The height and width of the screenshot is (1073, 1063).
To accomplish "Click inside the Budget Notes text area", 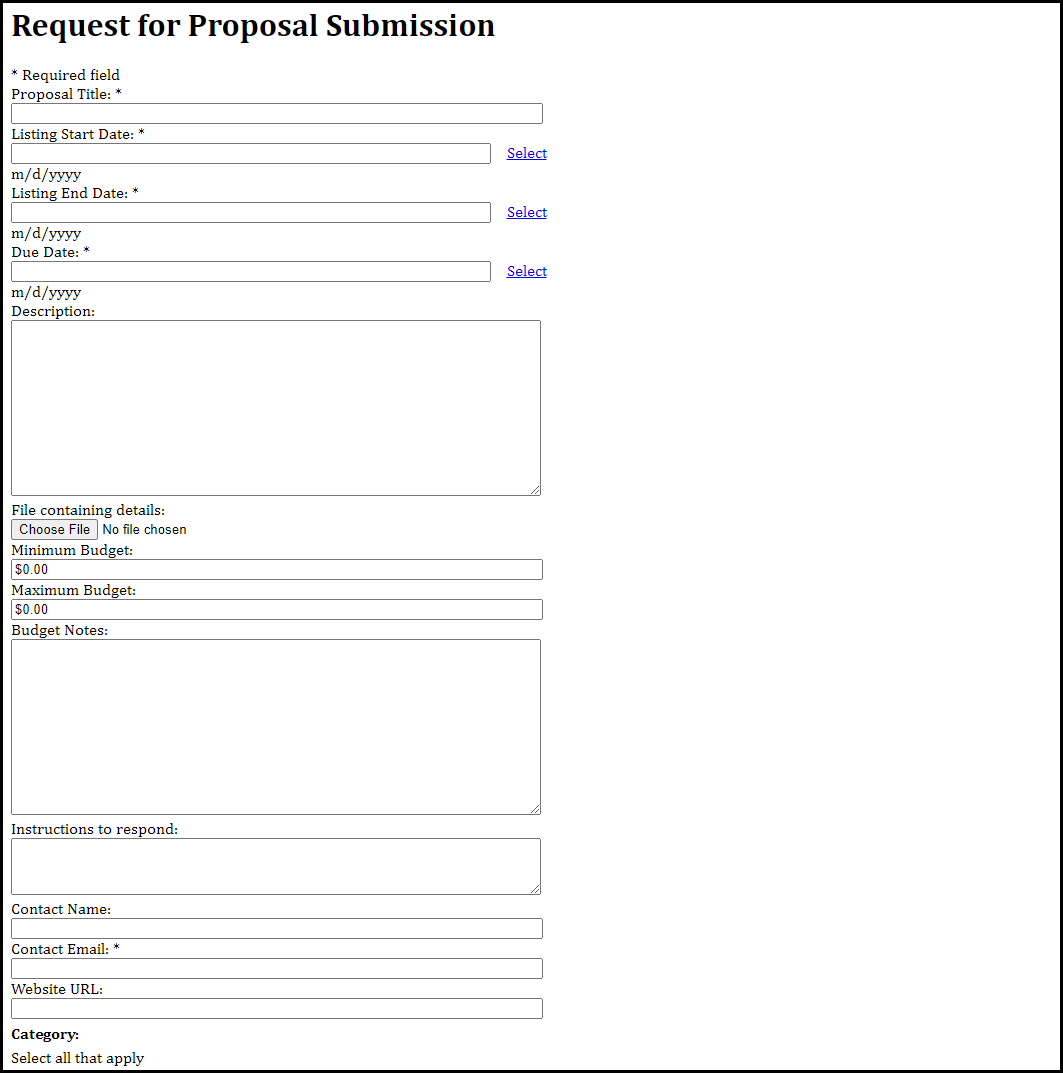I will tap(275, 726).
